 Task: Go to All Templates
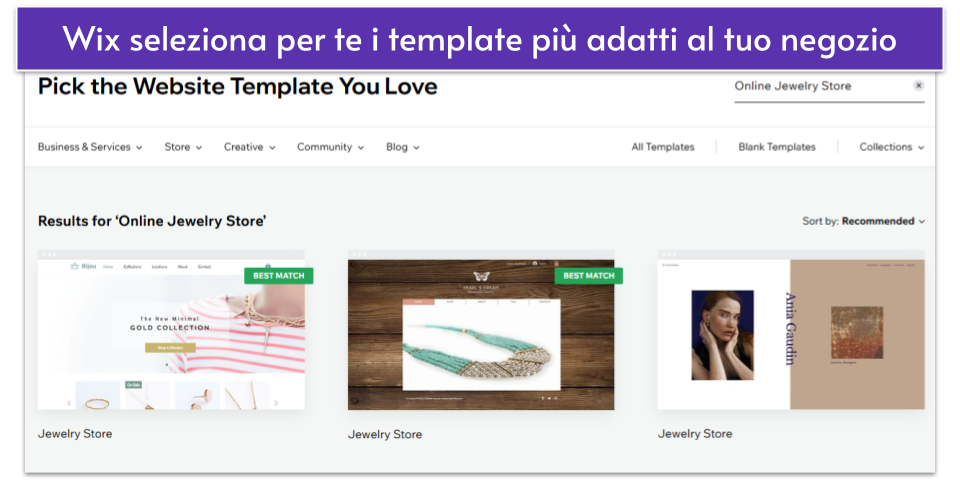point(663,147)
